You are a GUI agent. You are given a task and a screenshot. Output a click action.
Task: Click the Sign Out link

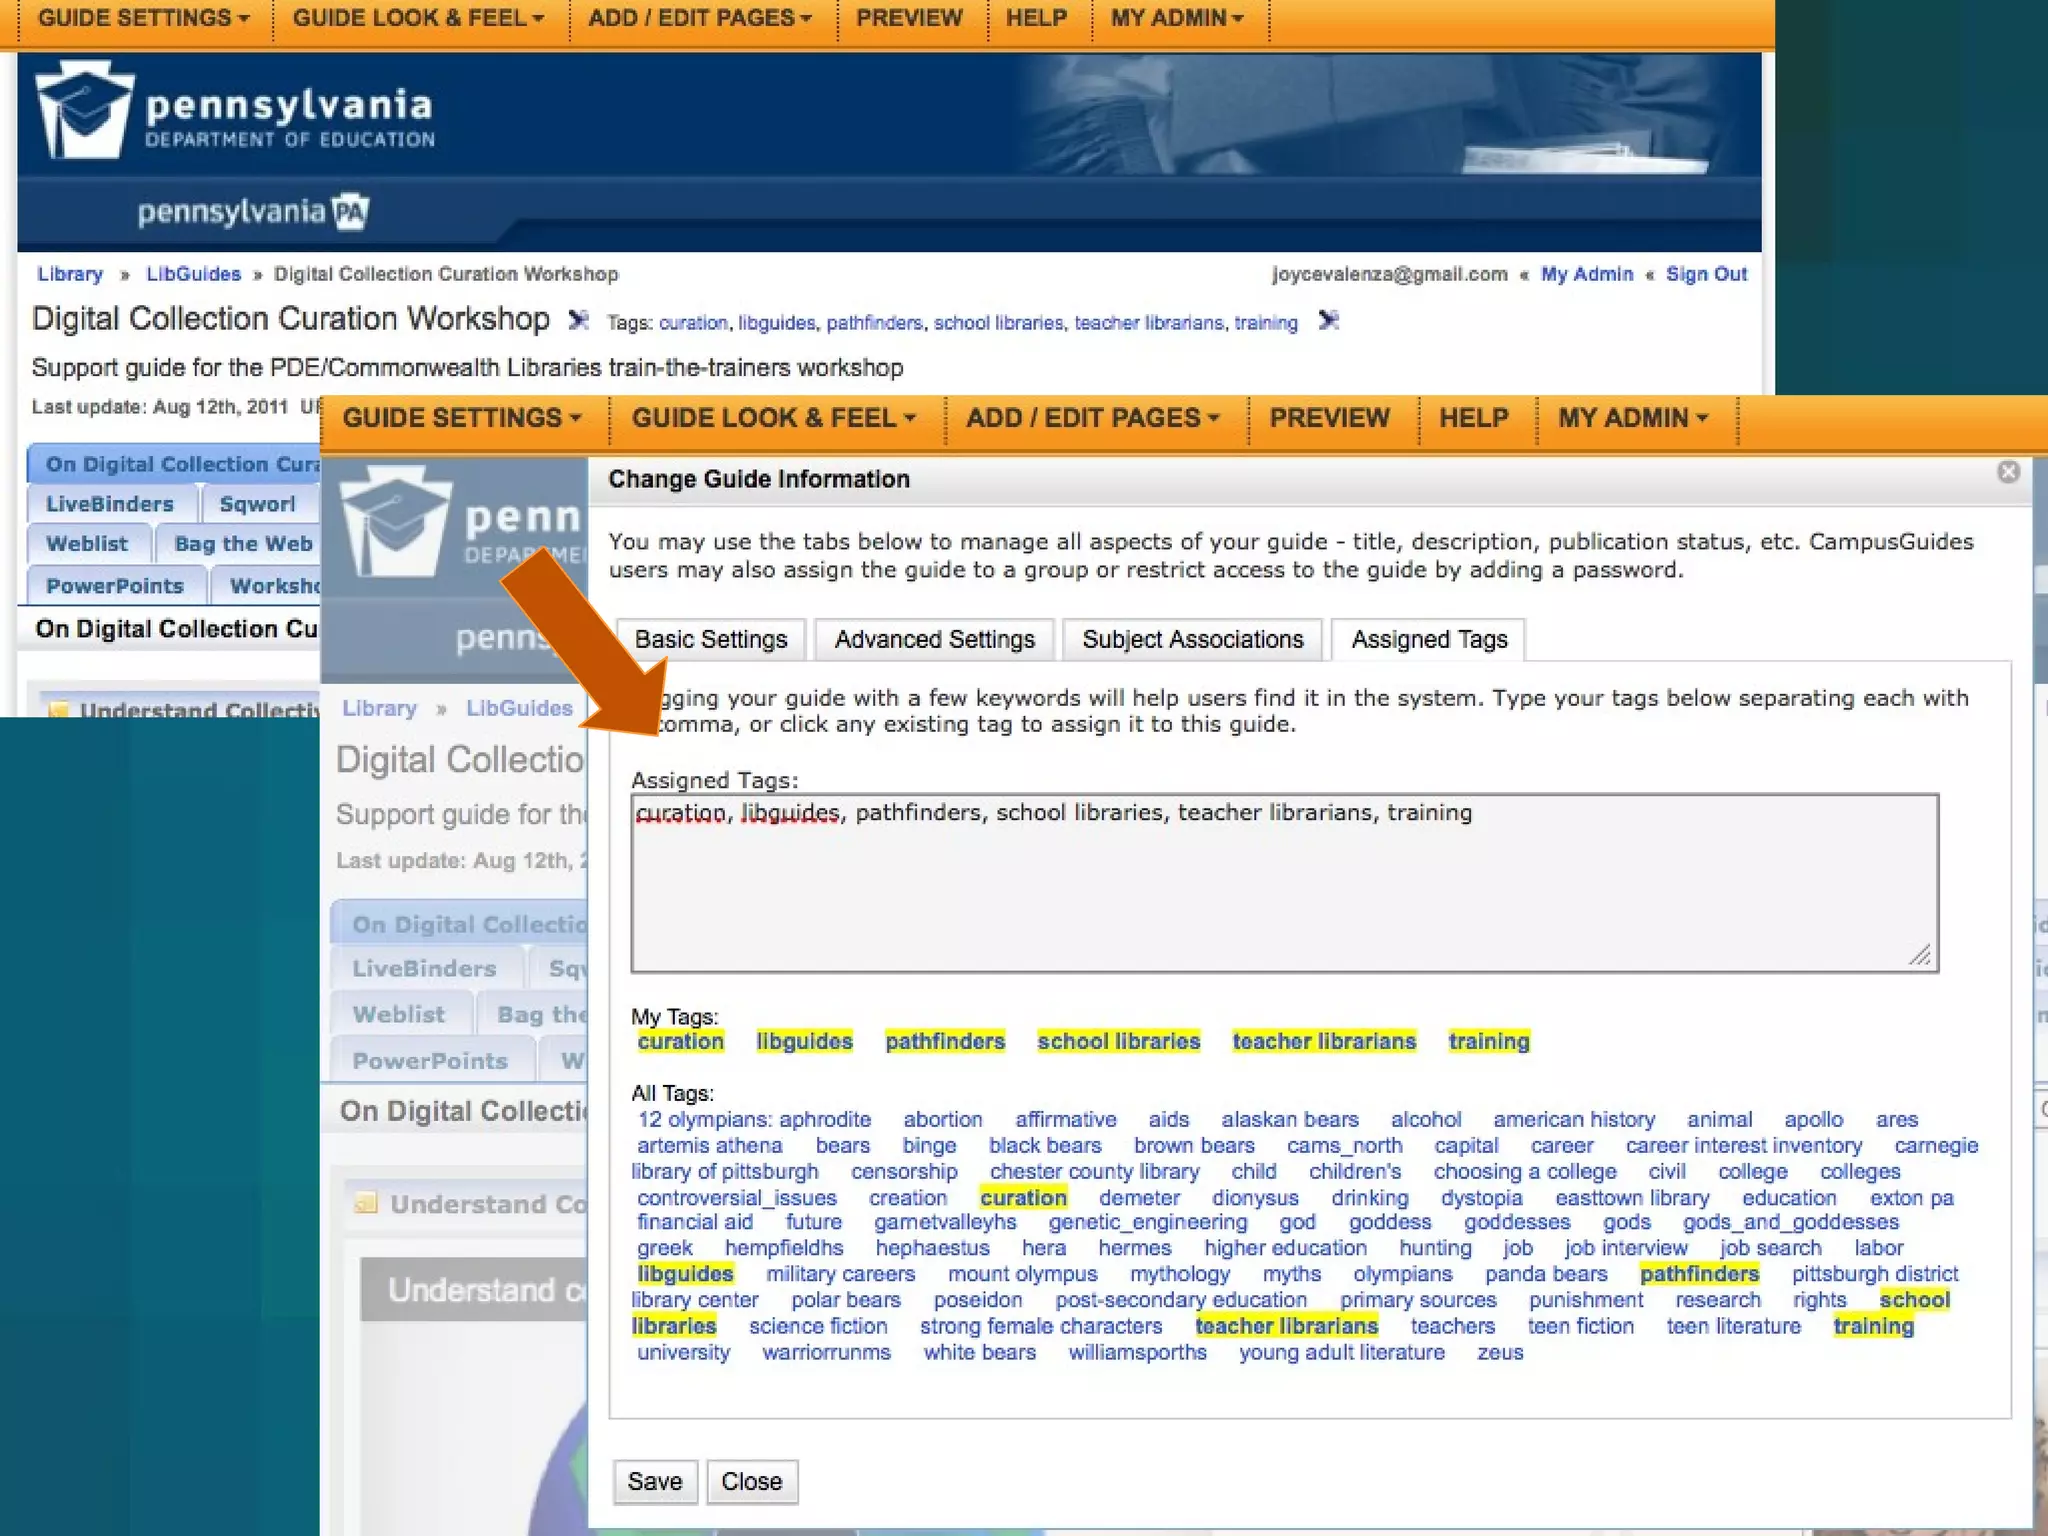[x=1706, y=274]
